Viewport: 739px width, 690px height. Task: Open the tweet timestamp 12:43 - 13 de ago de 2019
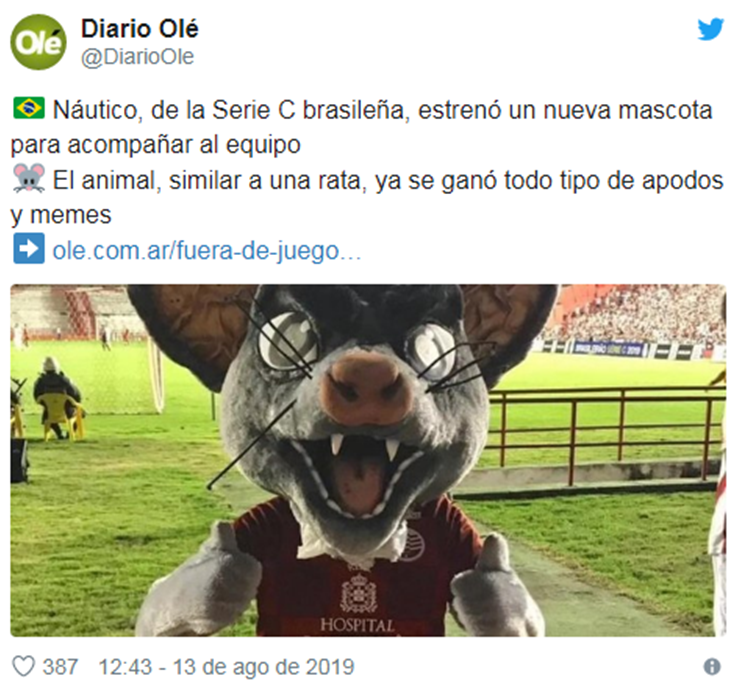tap(226, 667)
